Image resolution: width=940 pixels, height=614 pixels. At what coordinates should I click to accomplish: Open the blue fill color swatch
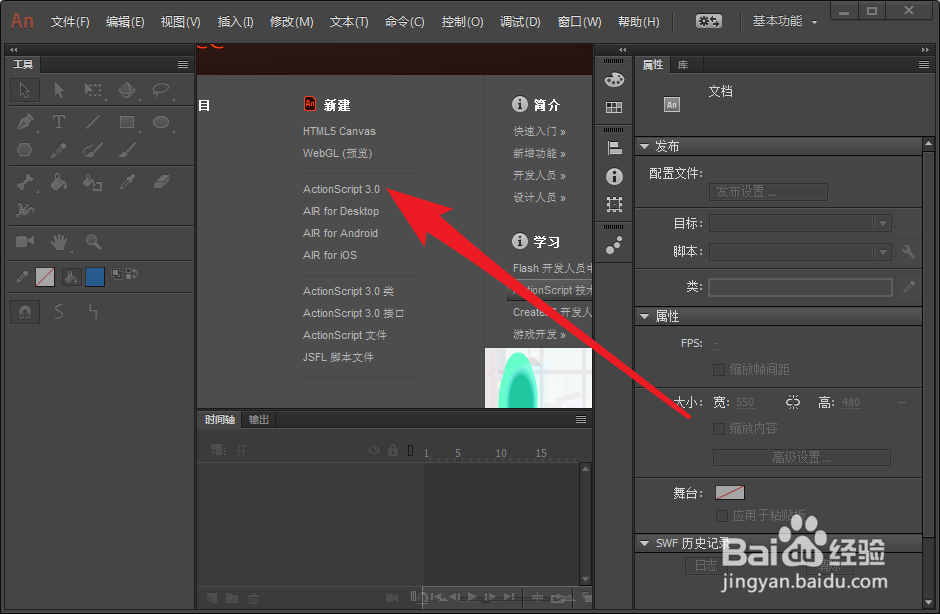pyautogui.click(x=95, y=277)
